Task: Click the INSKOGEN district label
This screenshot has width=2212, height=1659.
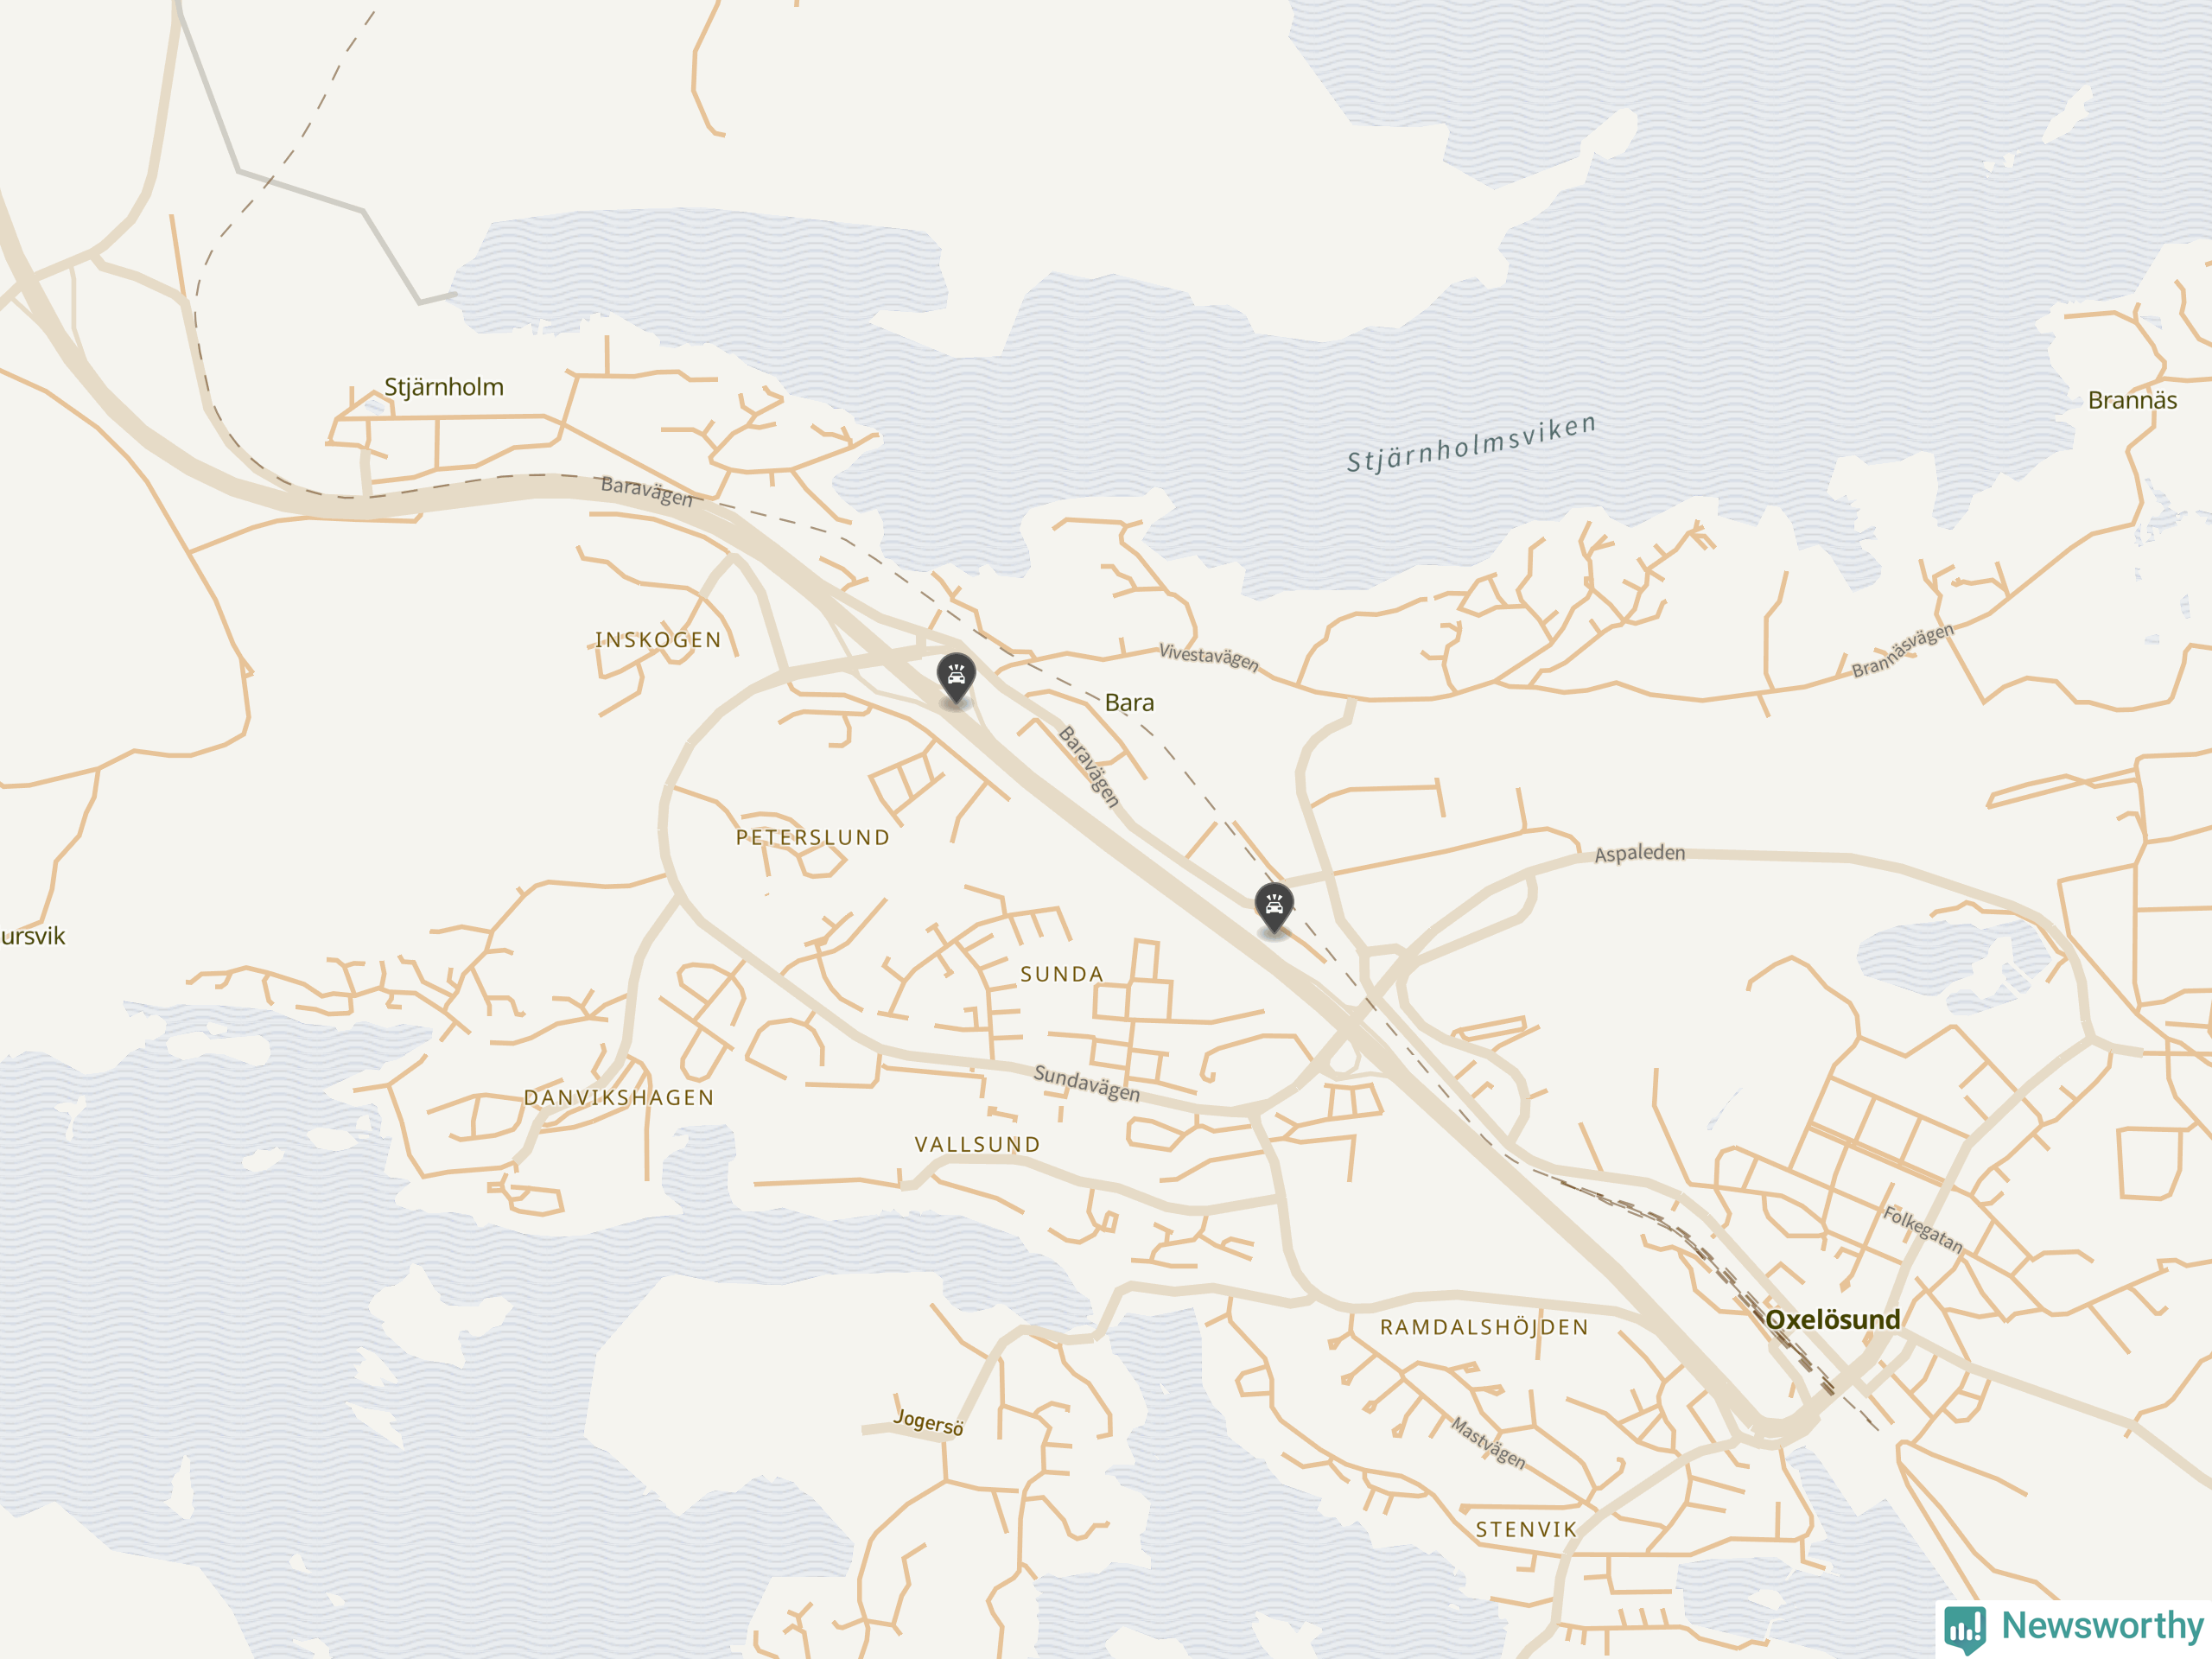Action: [x=658, y=640]
